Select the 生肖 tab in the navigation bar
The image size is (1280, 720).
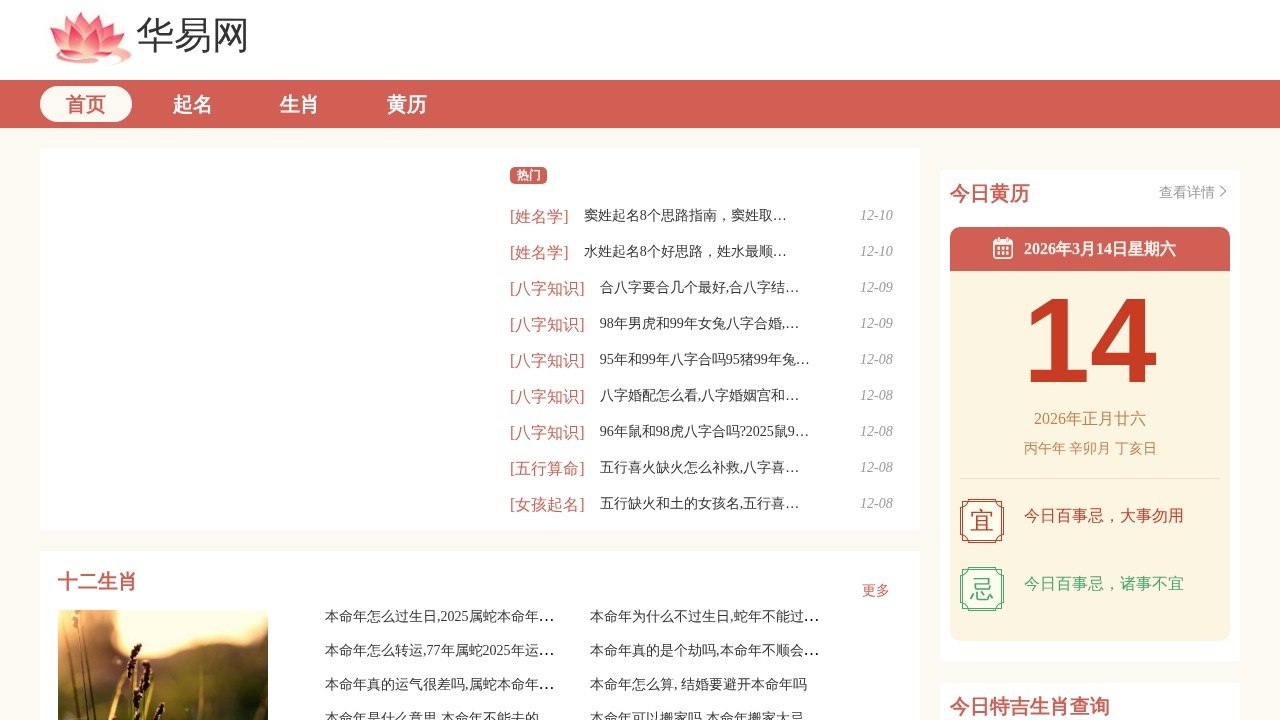(298, 104)
